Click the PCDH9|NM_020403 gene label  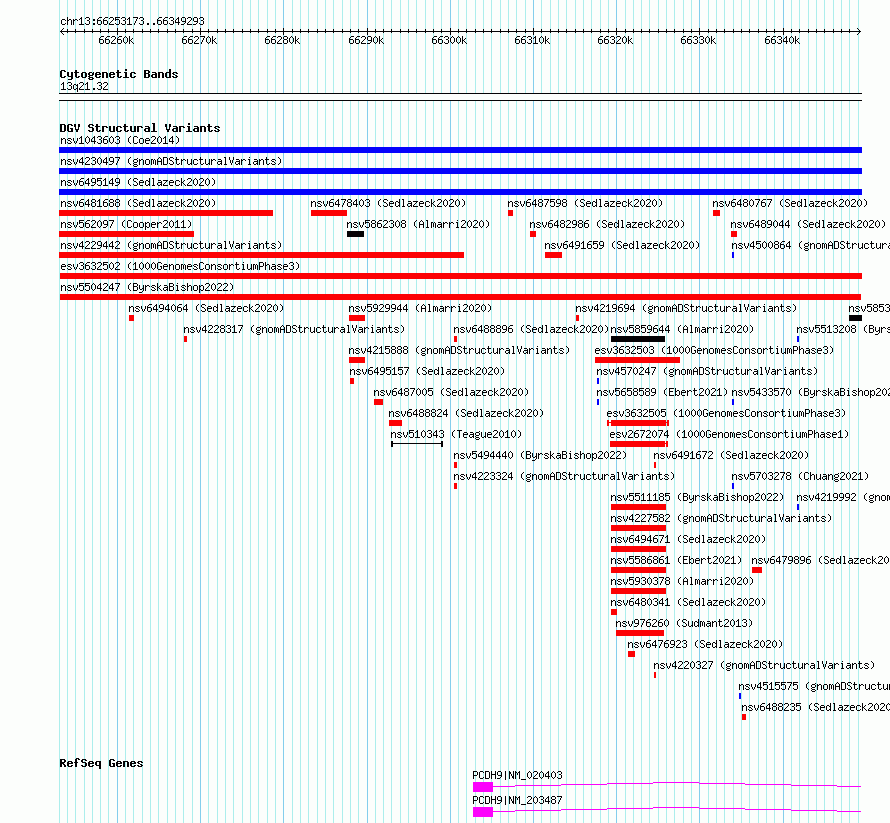click(517, 775)
